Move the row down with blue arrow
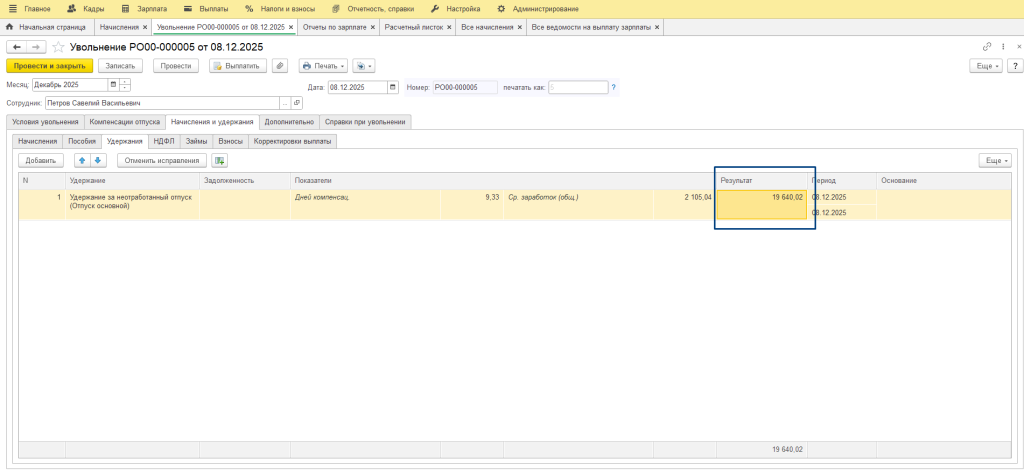The height and width of the screenshot is (475, 1024). [x=97, y=160]
